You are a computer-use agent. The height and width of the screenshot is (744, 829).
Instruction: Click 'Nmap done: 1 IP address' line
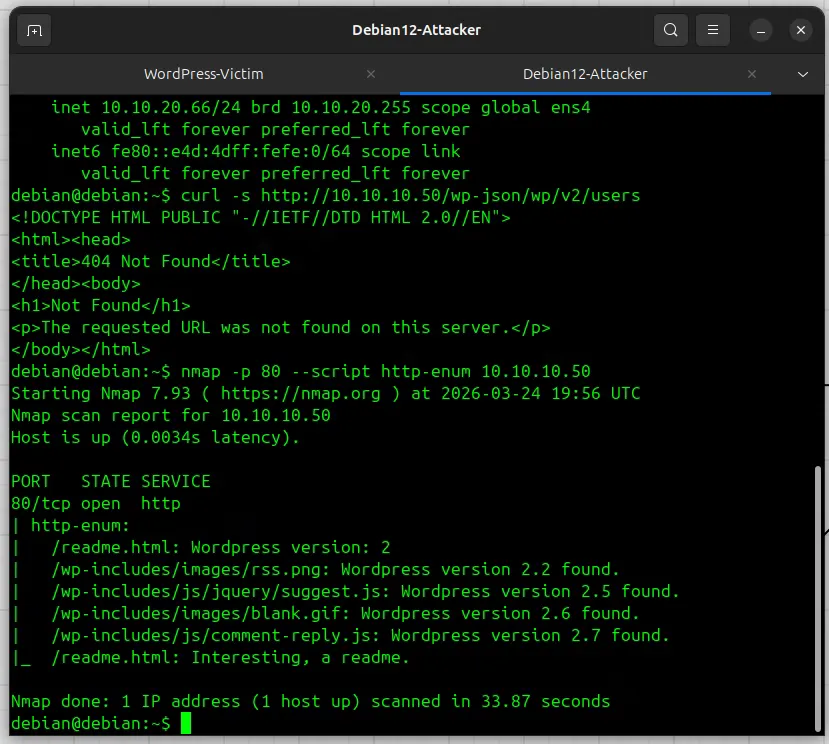[x=310, y=702]
